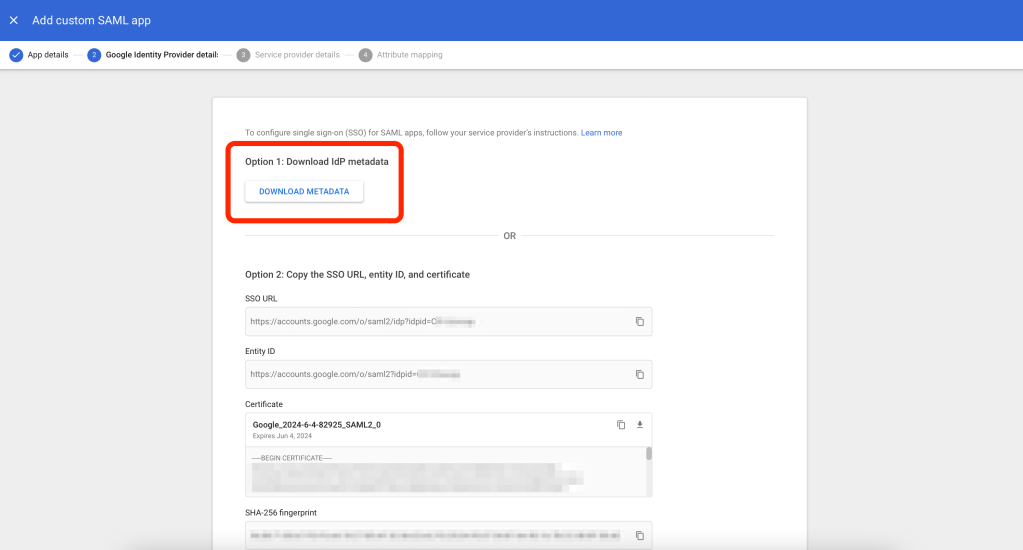Image resolution: width=1023 pixels, height=550 pixels.
Task: Click the step 3 number circle
Action: click(243, 55)
